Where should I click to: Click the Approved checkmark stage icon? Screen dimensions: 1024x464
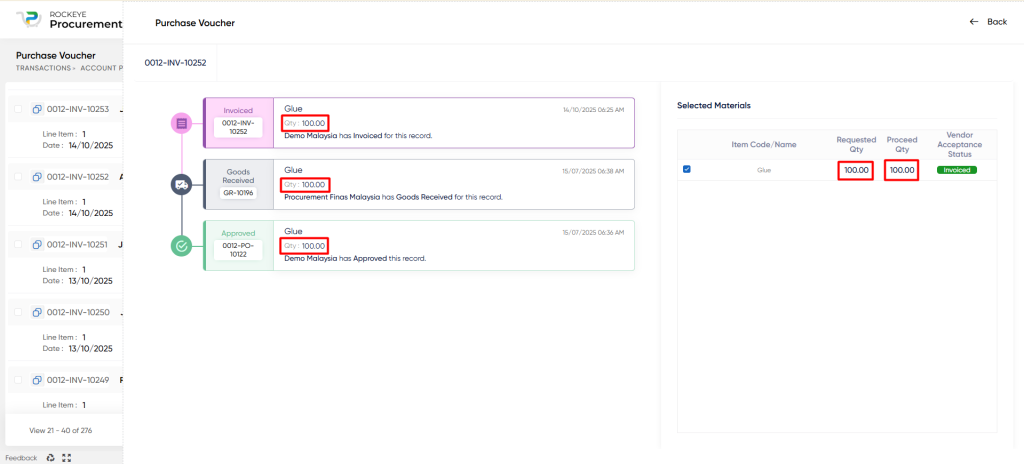[x=181, y=245]
